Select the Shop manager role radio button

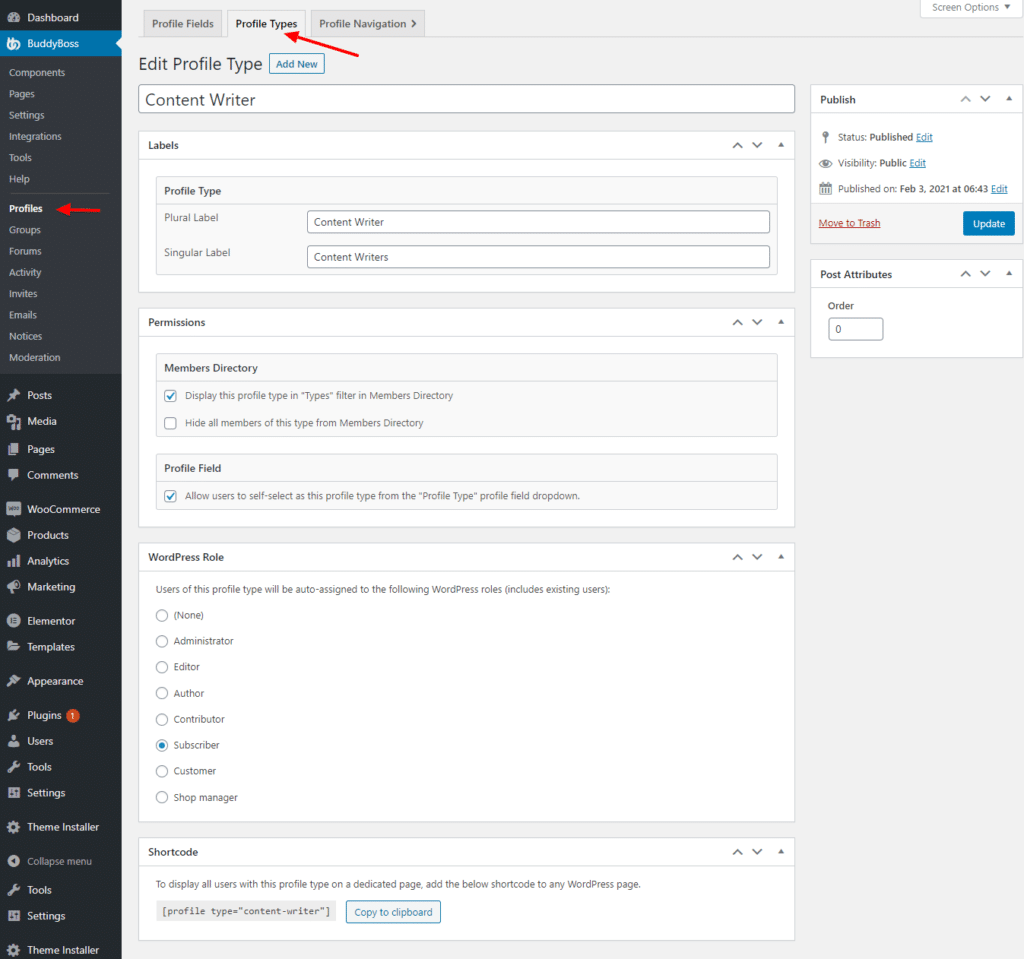[x=162, y=798]
